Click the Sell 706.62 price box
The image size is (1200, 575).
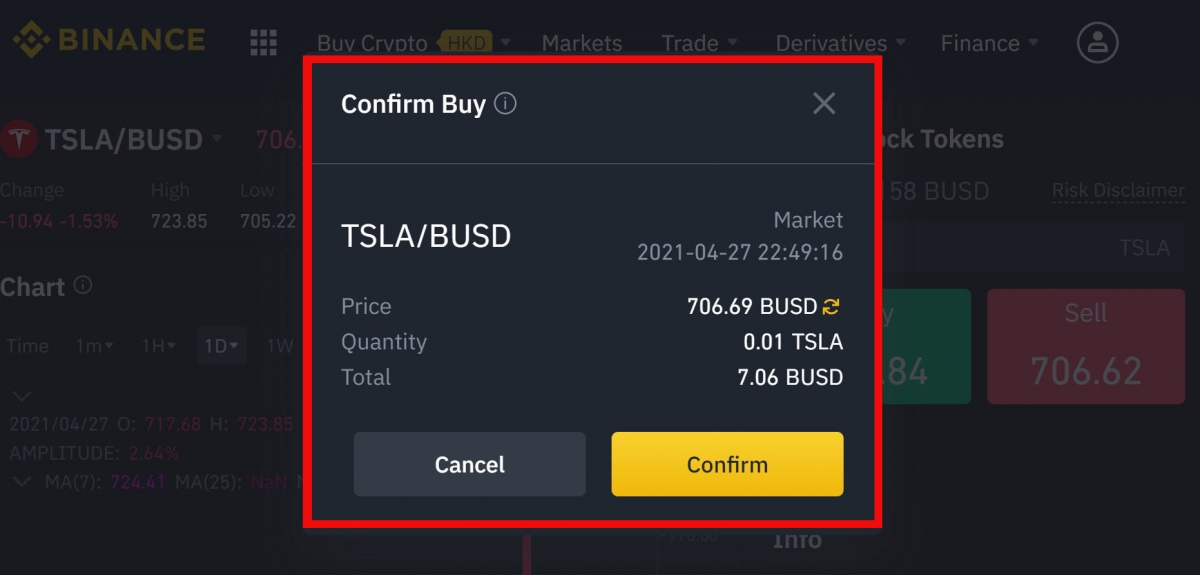(1085, 347)
